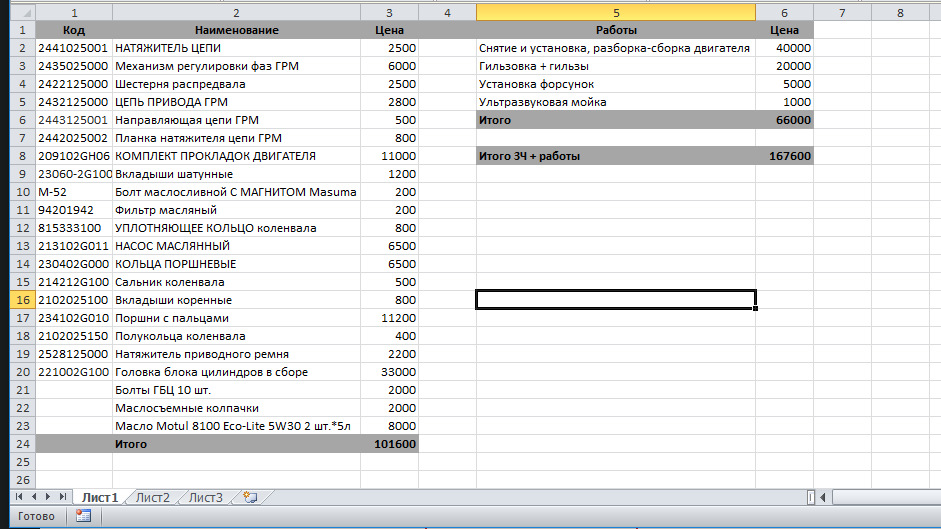Select works price cell 40000
This screenshot has width=941, height=529.
784,48
